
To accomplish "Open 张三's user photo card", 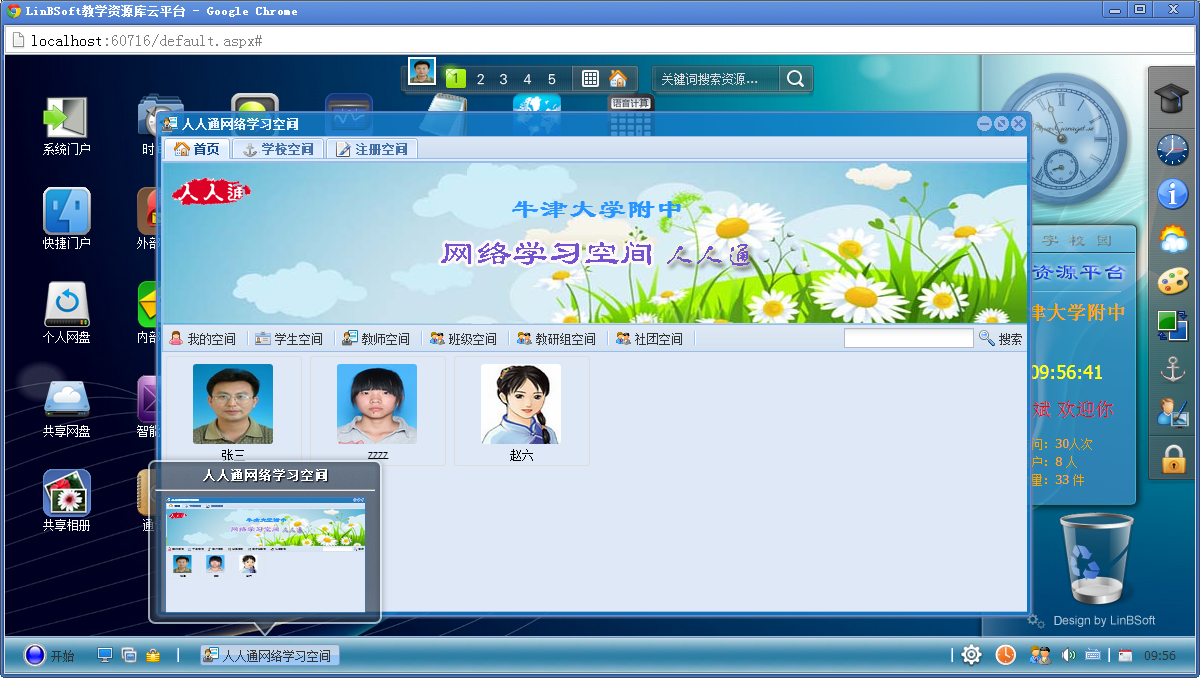I will pos(233,411).
